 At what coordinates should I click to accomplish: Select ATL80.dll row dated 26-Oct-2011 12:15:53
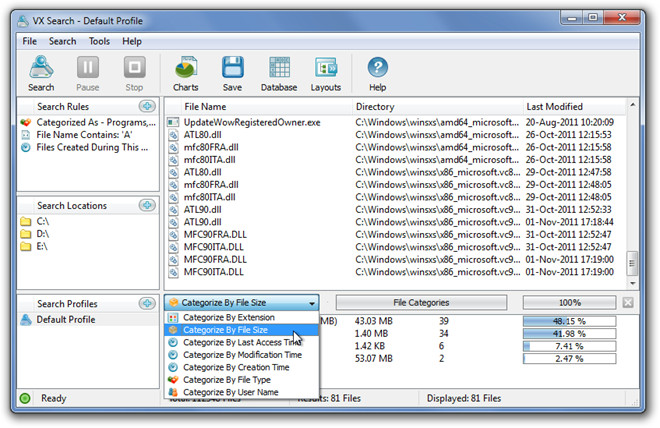pos(395,135)
